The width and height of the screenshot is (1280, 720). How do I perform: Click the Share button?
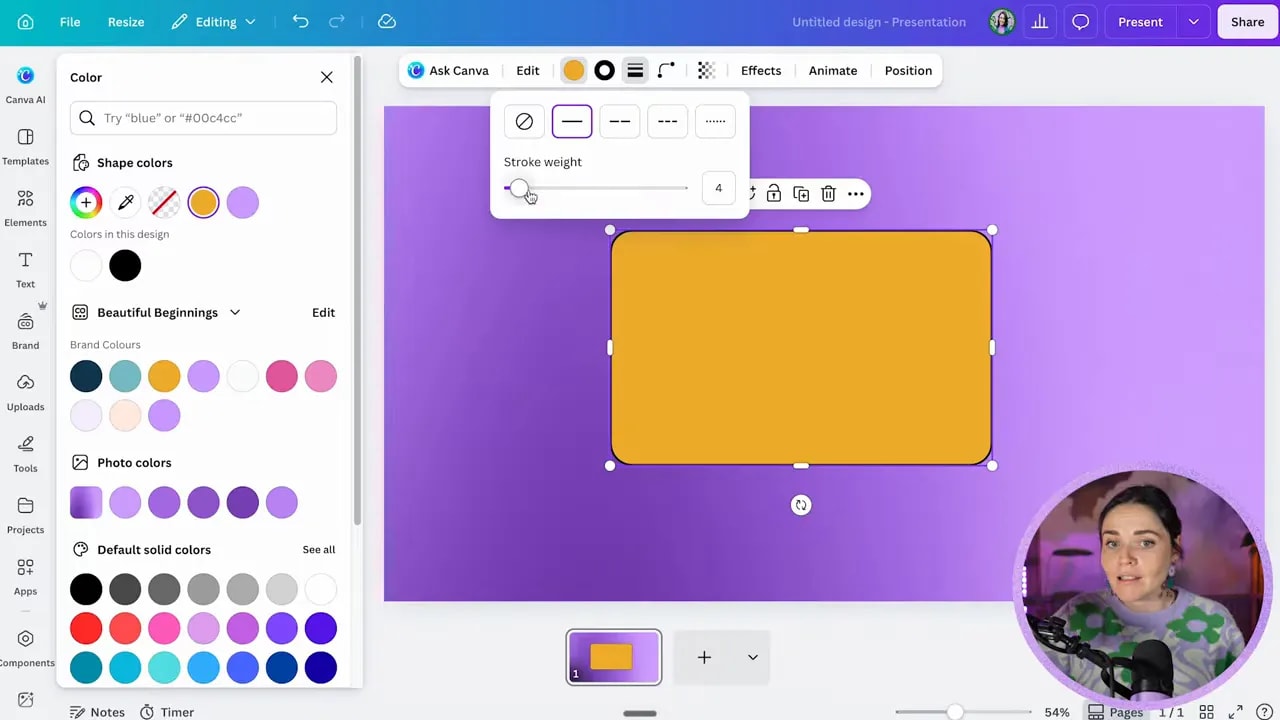[x=1247, y=22]
